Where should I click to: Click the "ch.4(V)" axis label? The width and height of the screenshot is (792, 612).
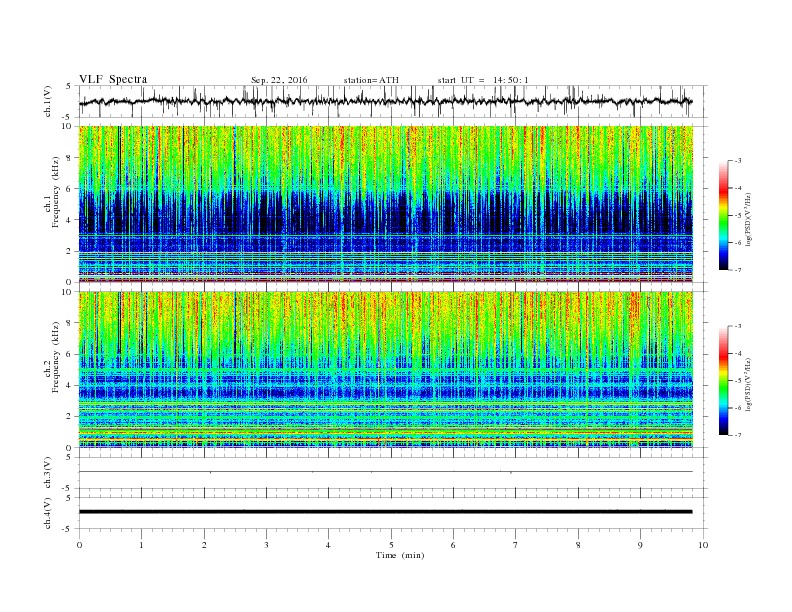pyautogui.click(x=48, y=513)
